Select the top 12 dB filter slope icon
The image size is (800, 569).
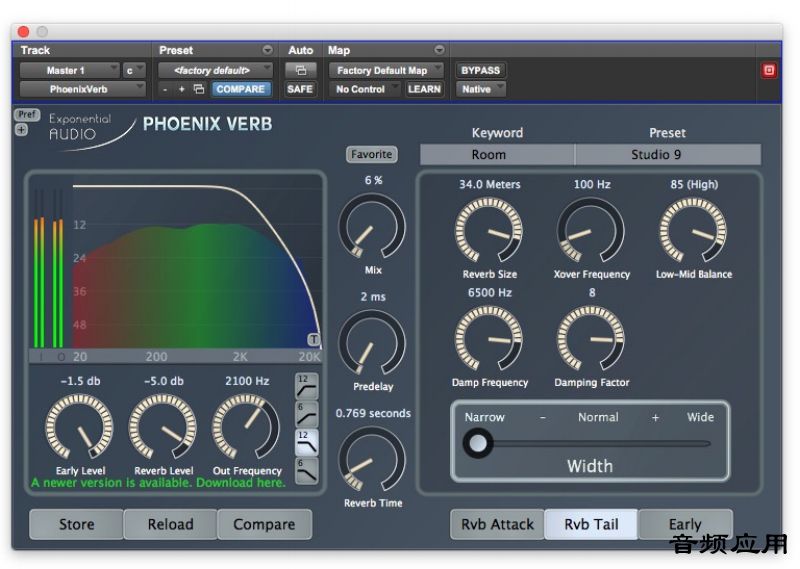coord(307,386)
